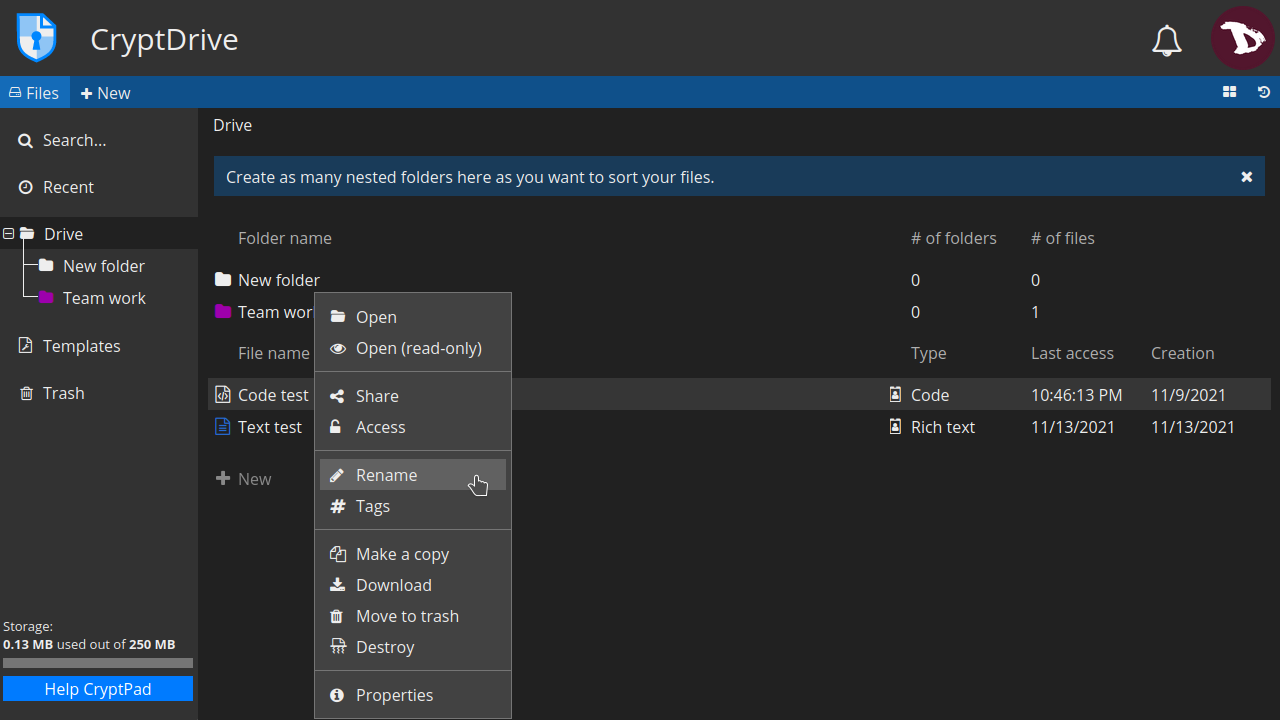Open Templates in the sidebar
The width and height of the screenshot is (1280, 720).
tap(99, 346)
